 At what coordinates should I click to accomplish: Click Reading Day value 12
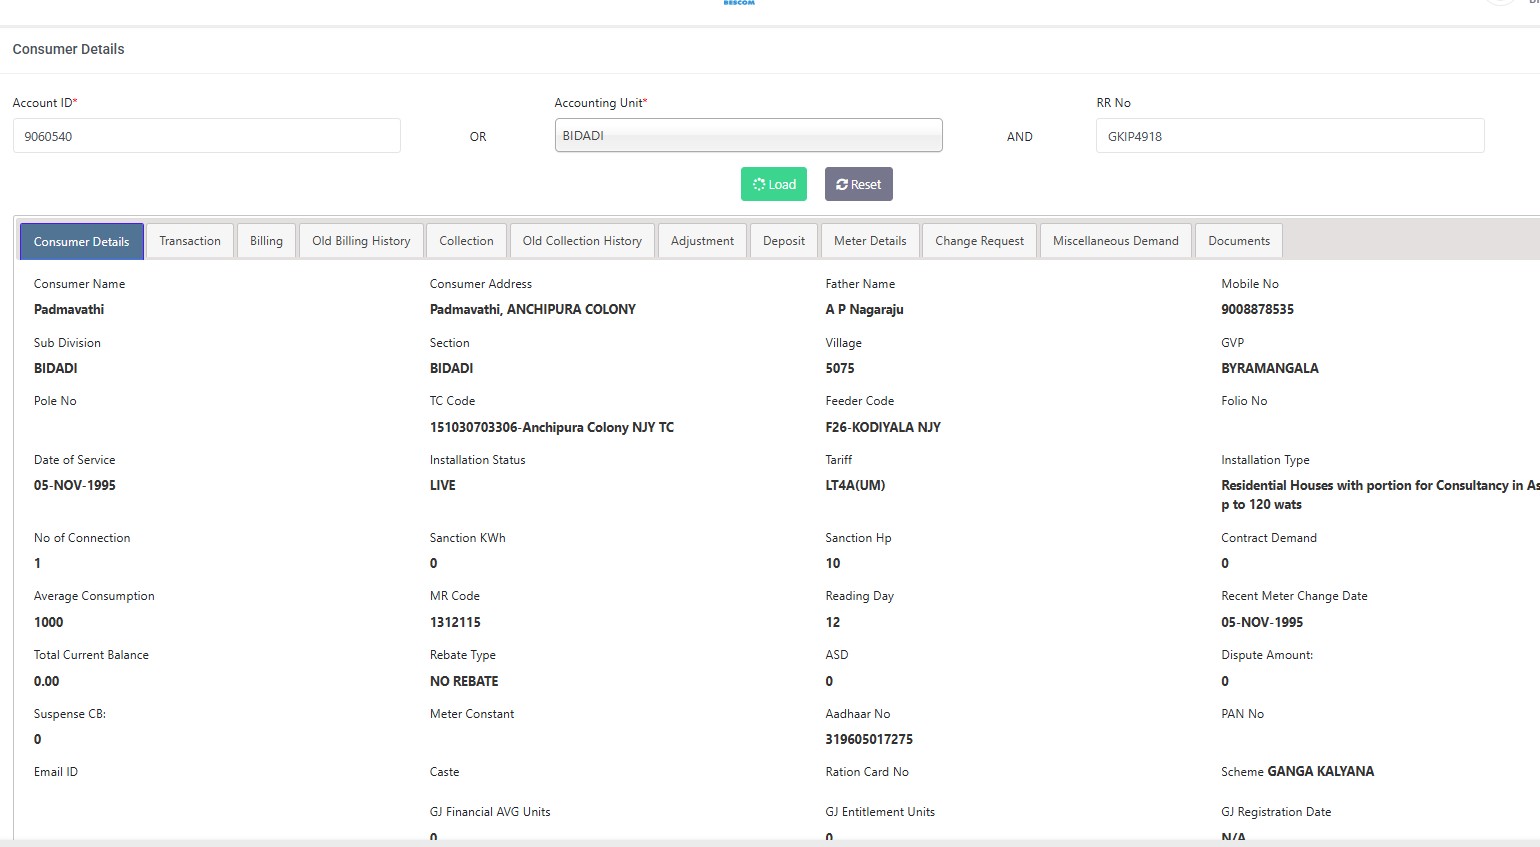833,622
